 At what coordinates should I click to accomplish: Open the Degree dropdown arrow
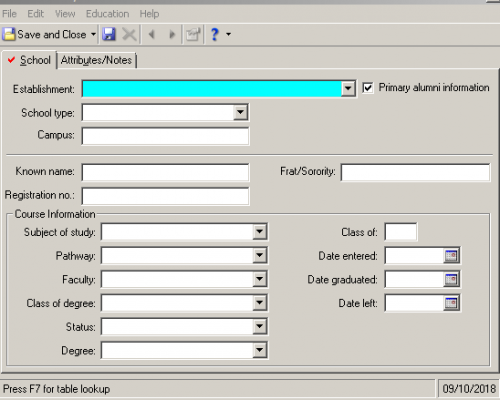point(259,350)
